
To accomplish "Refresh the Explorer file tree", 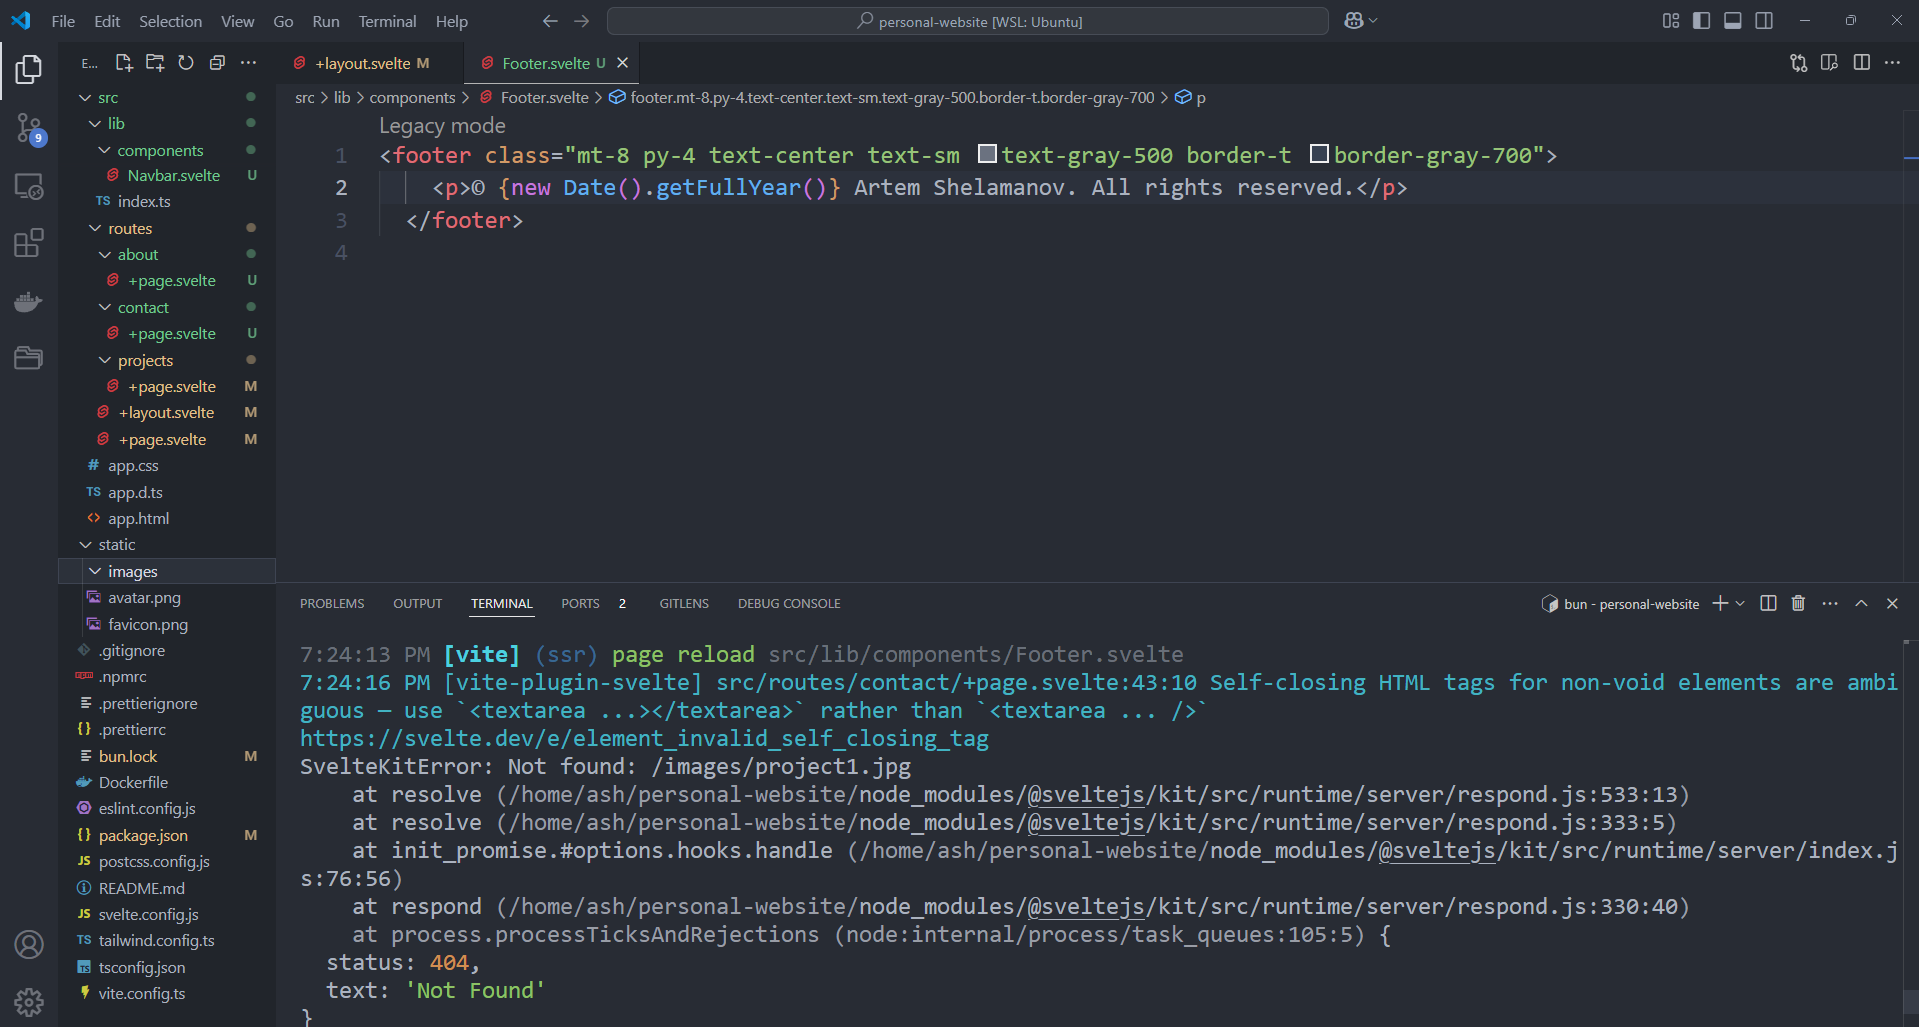I will (x=186, y=63).
